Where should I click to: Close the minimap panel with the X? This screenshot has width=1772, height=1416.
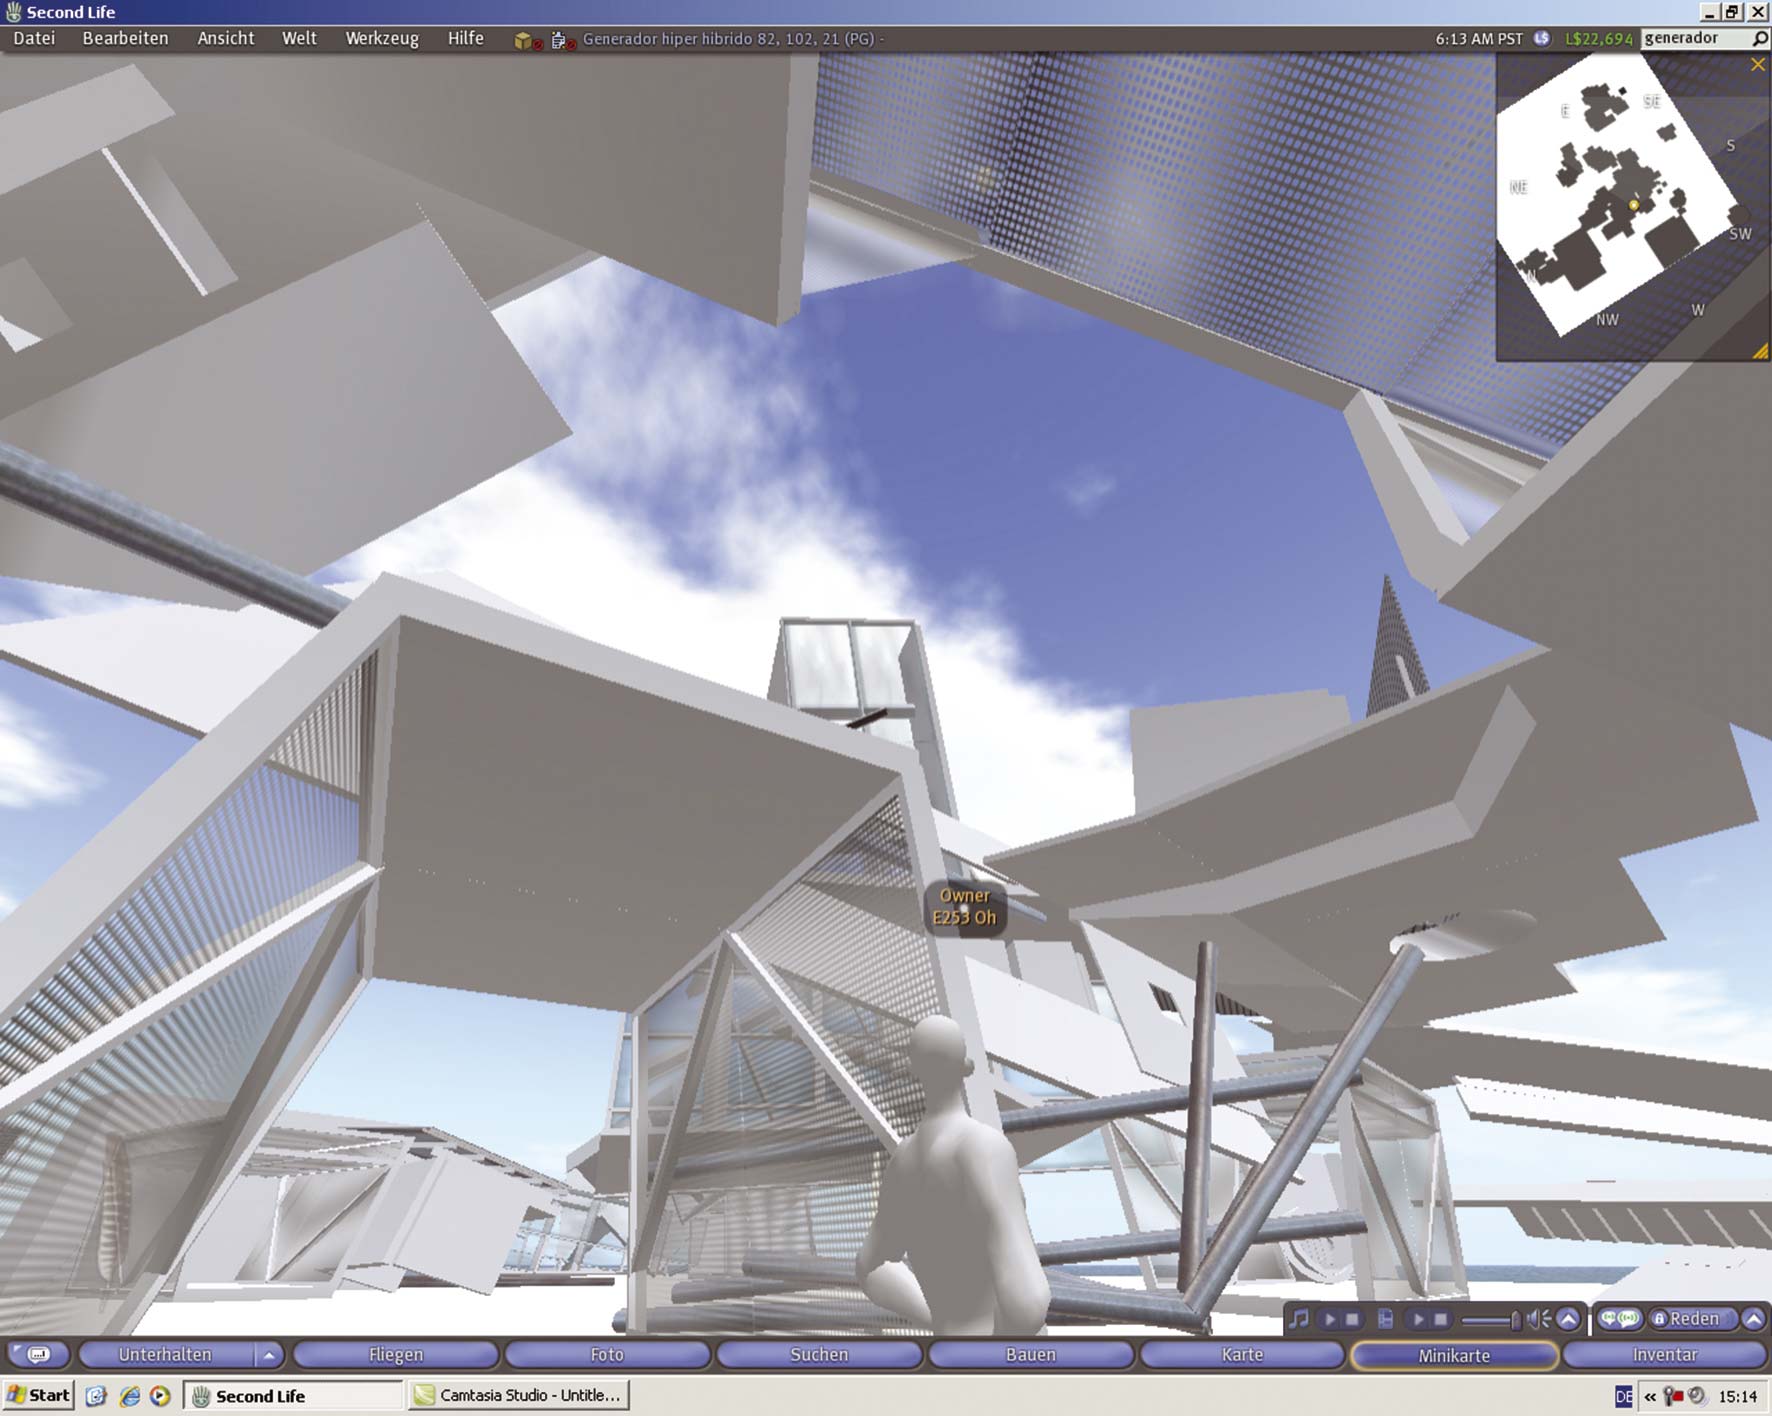pyautogui.click(x=1757, y=65)
